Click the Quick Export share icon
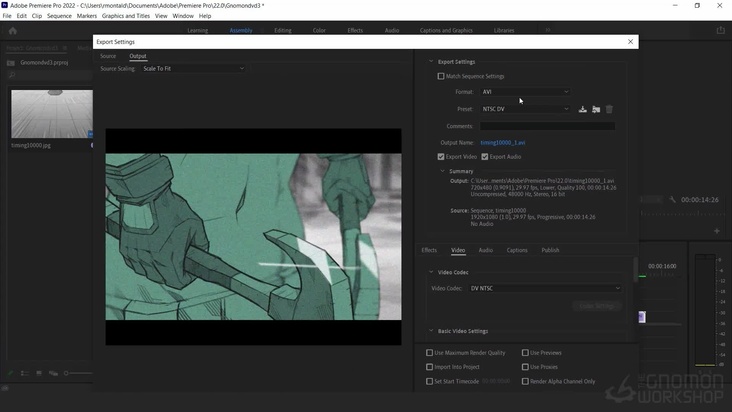The width and height of the screenshot is (732, 412). click(x=720, y=30)
